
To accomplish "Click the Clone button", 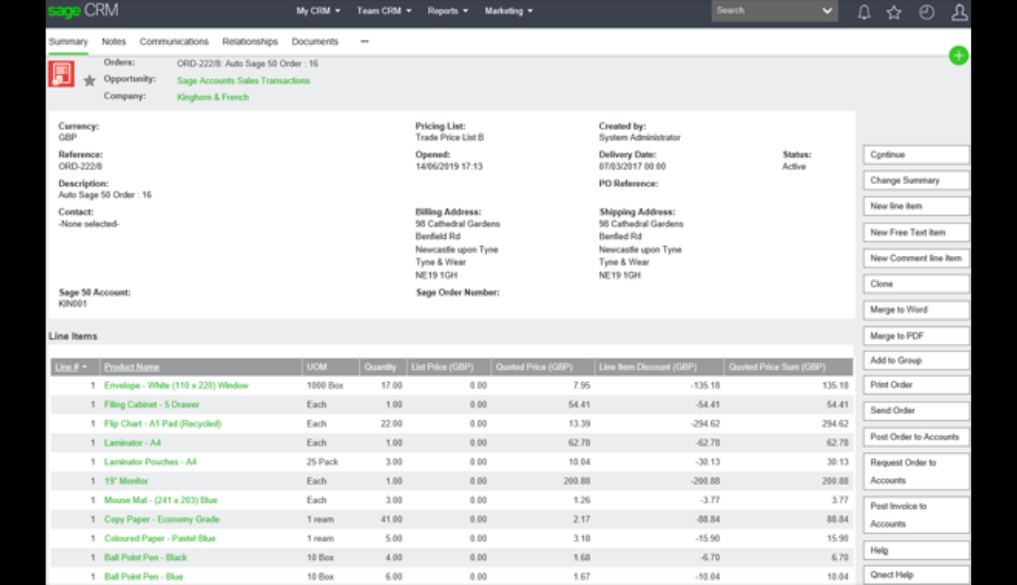I will pyautogui.click(x=916, y=284).
